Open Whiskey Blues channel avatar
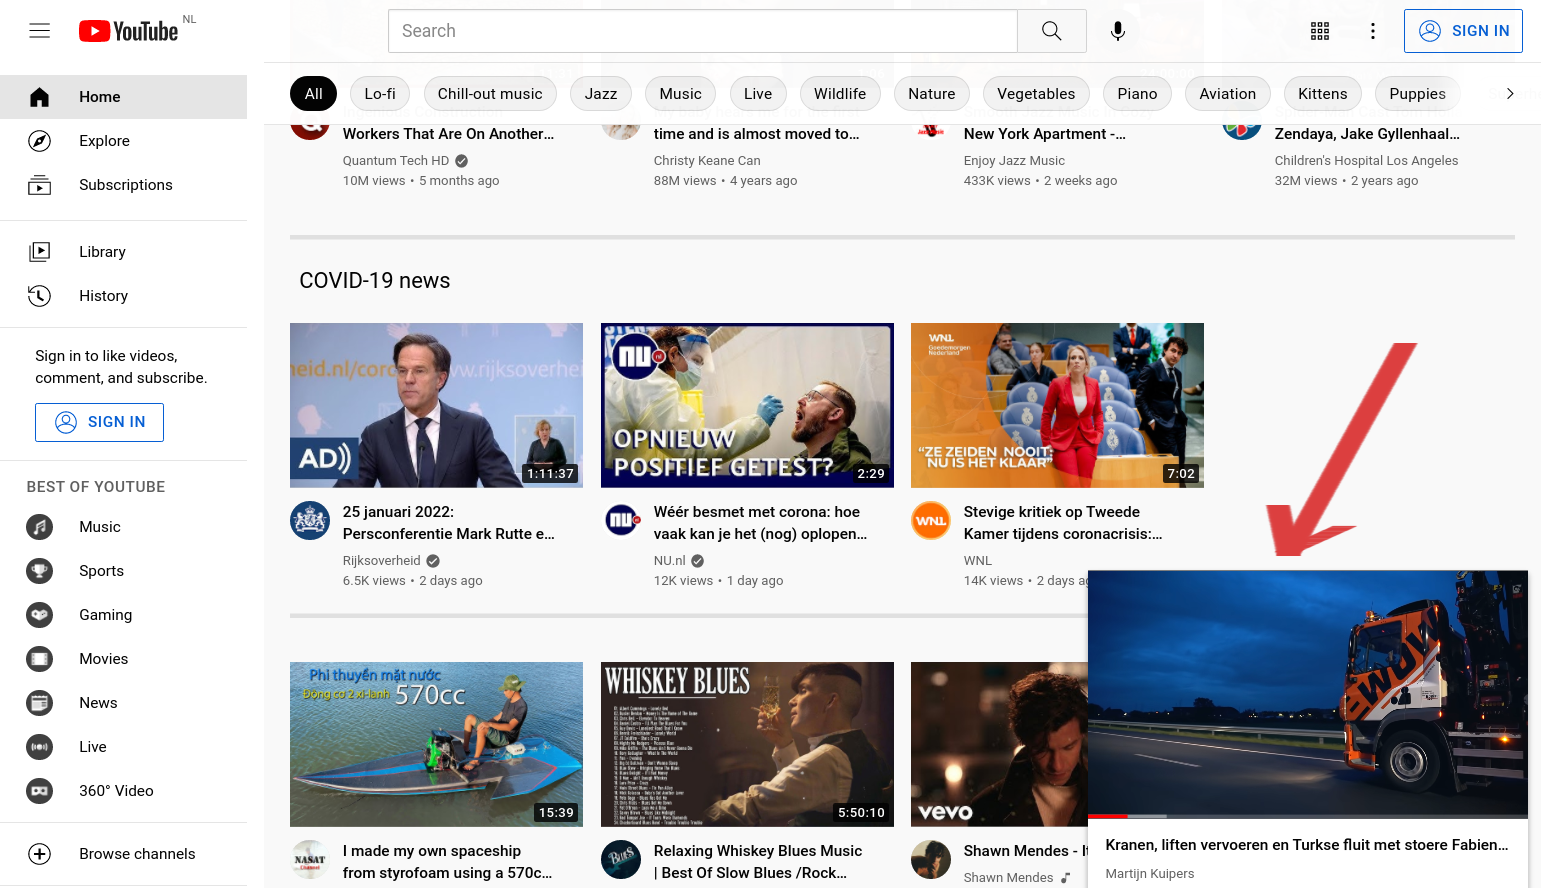Image resolution: width=1541 pixels, height=888 pixels. click(621, 860)
